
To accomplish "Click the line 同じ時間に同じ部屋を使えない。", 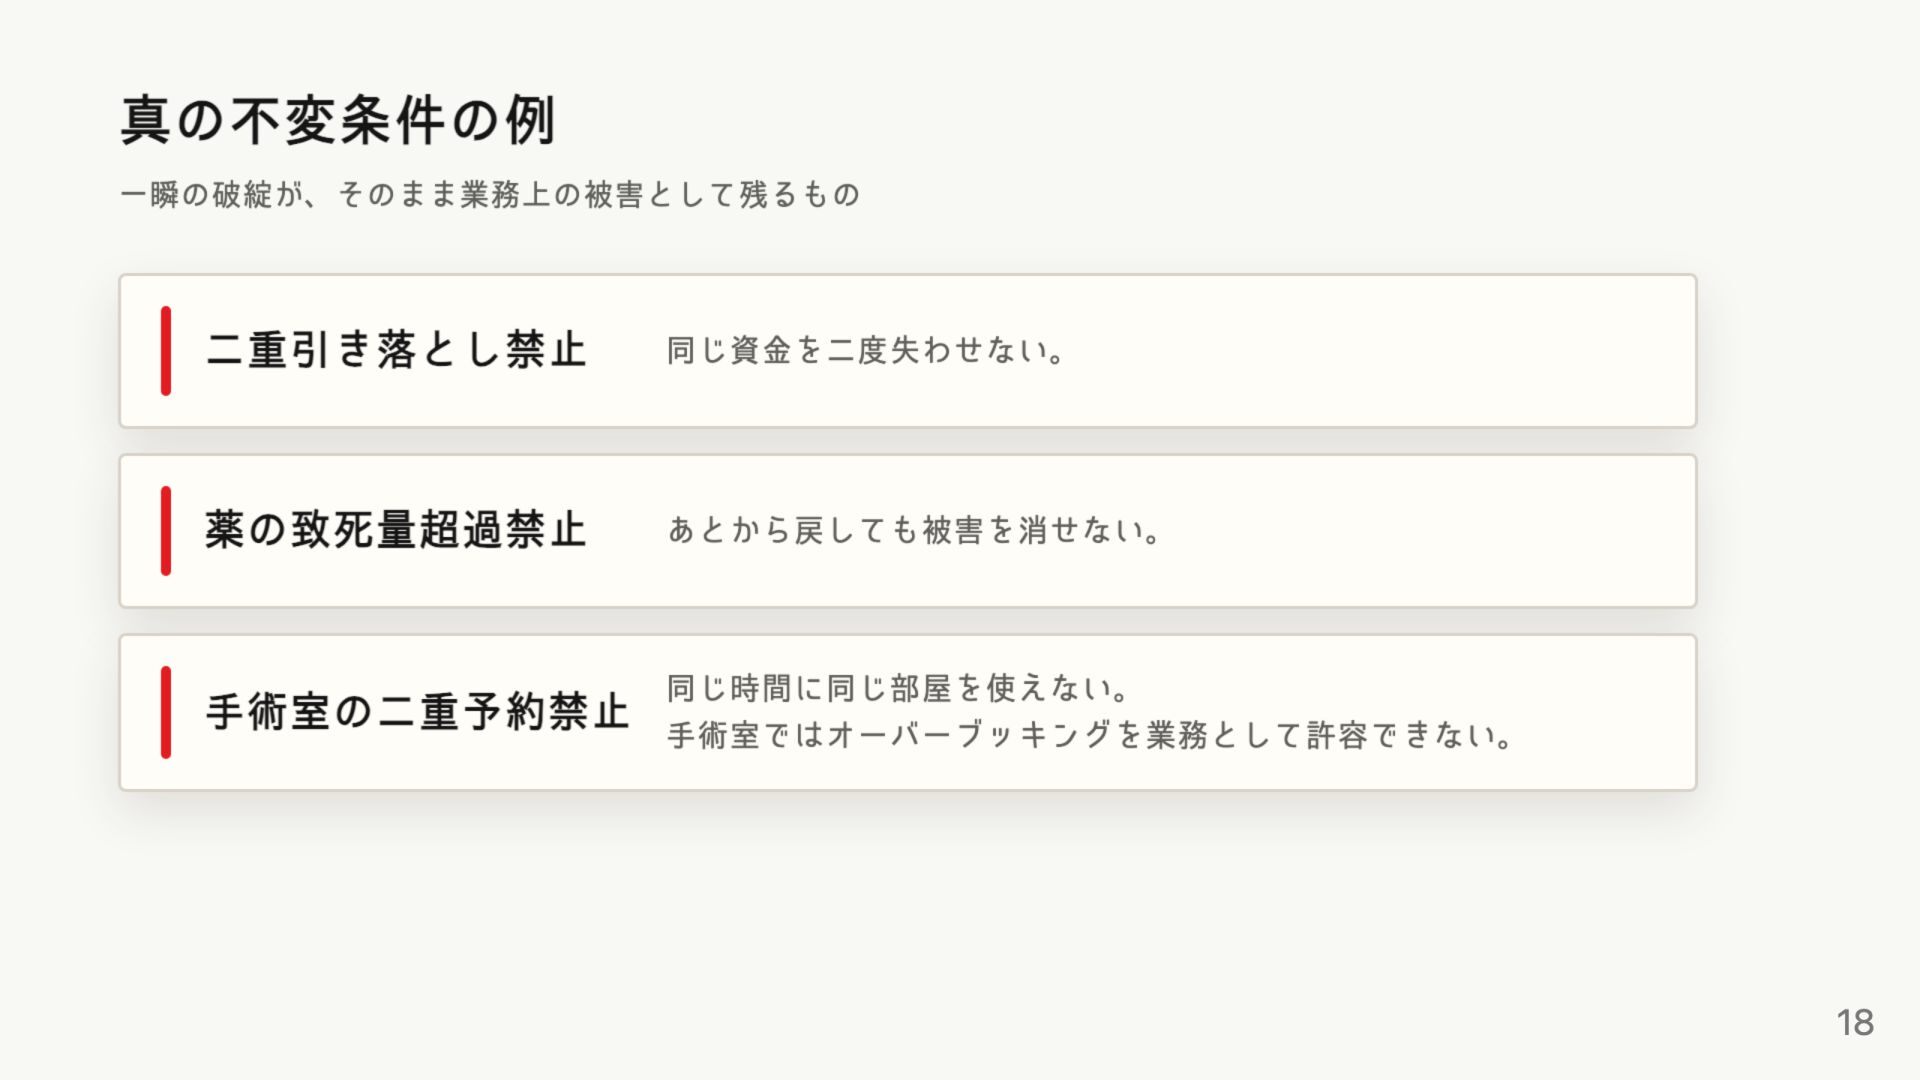I will (x=898, y=688).
